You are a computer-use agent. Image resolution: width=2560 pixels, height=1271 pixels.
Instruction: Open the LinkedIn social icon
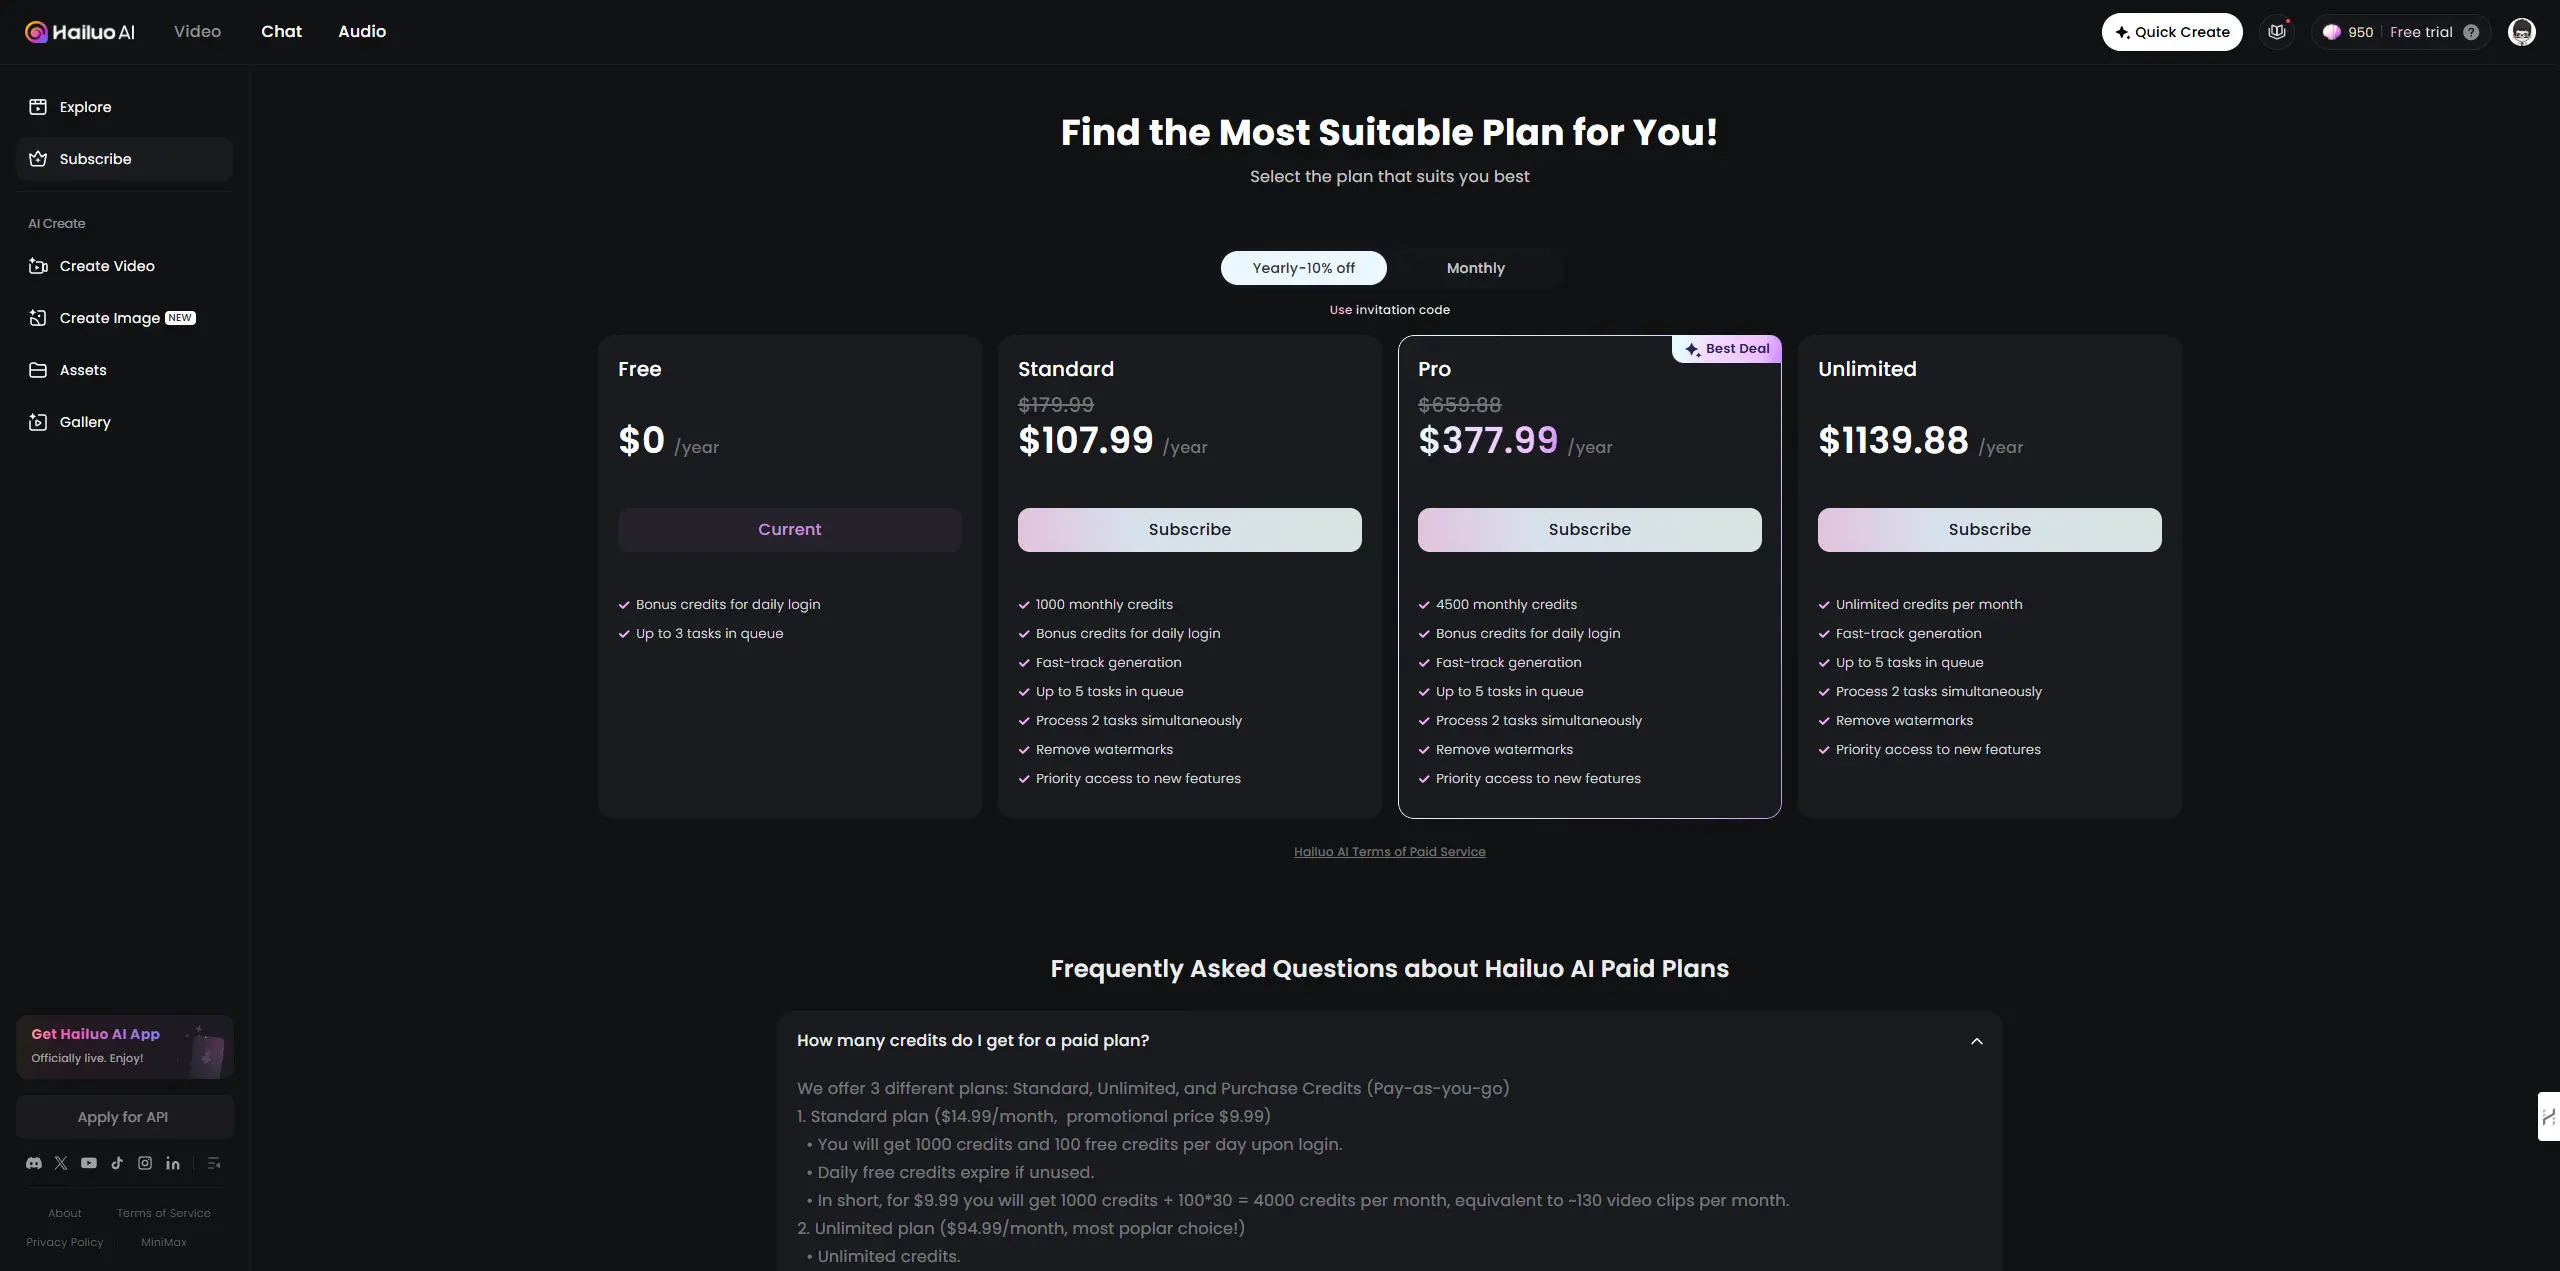click(x=173, y=1163)
